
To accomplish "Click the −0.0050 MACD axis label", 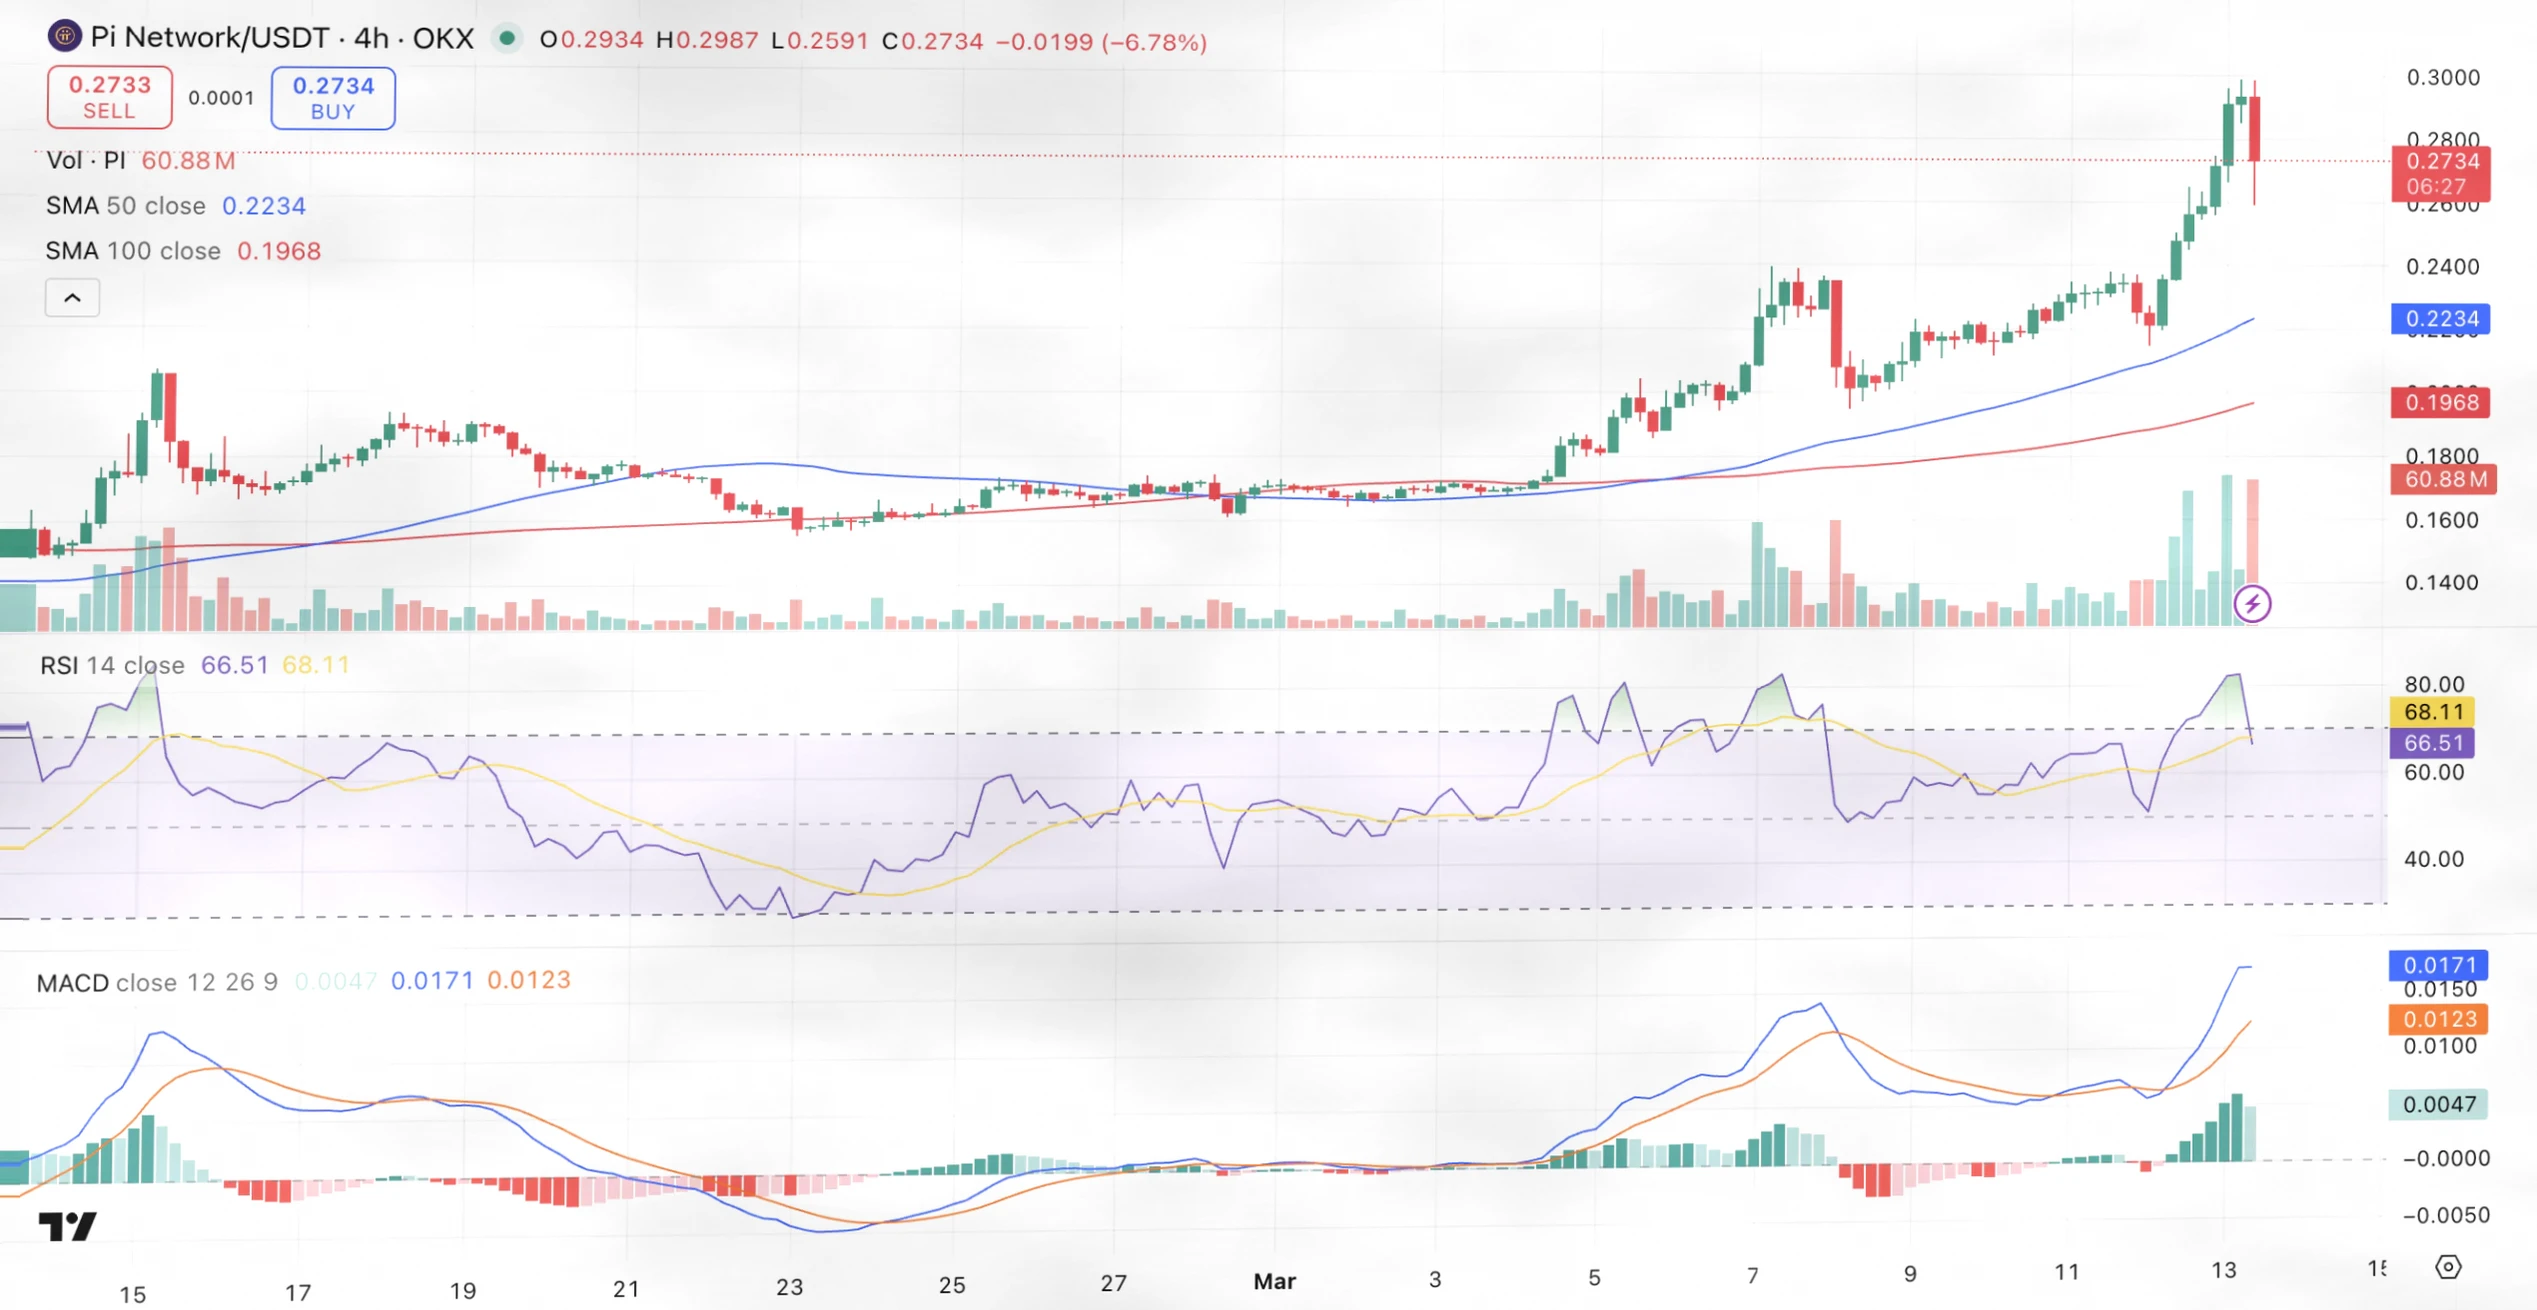I will click(2446, 1215).
